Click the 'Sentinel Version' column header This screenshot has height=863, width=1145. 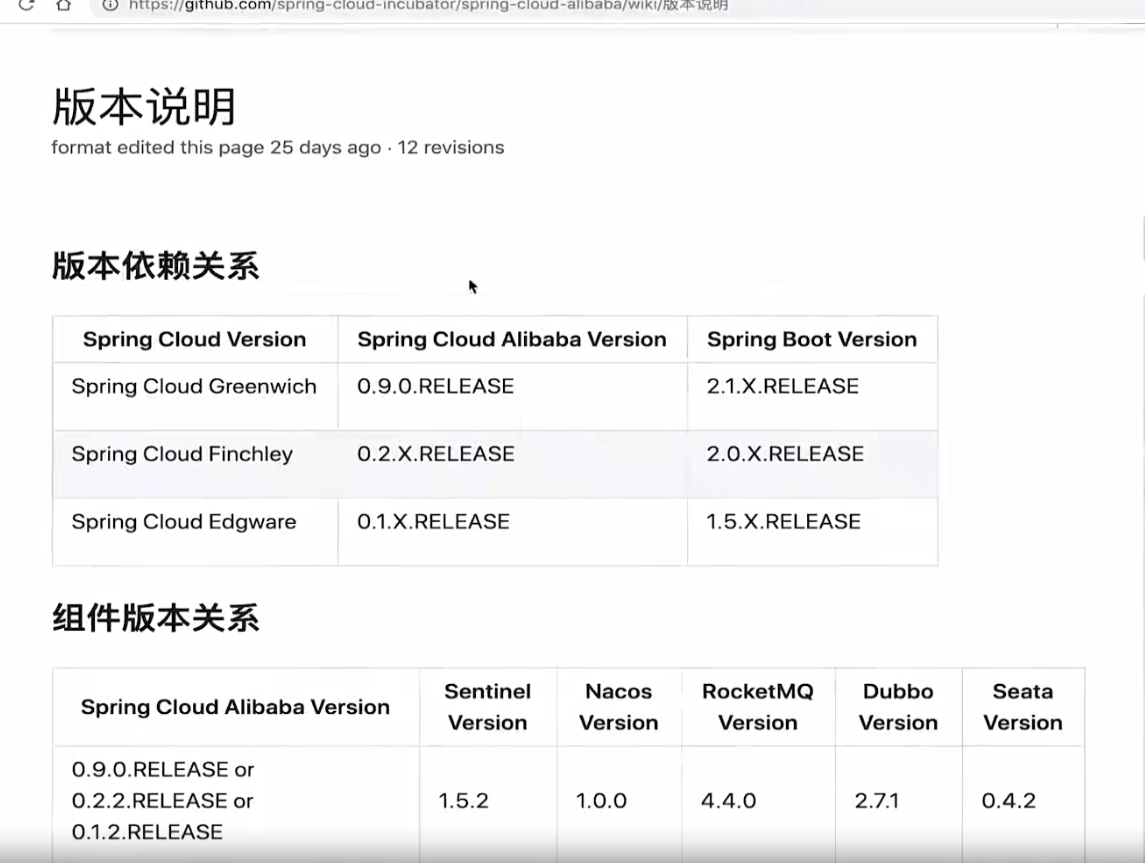488,707
